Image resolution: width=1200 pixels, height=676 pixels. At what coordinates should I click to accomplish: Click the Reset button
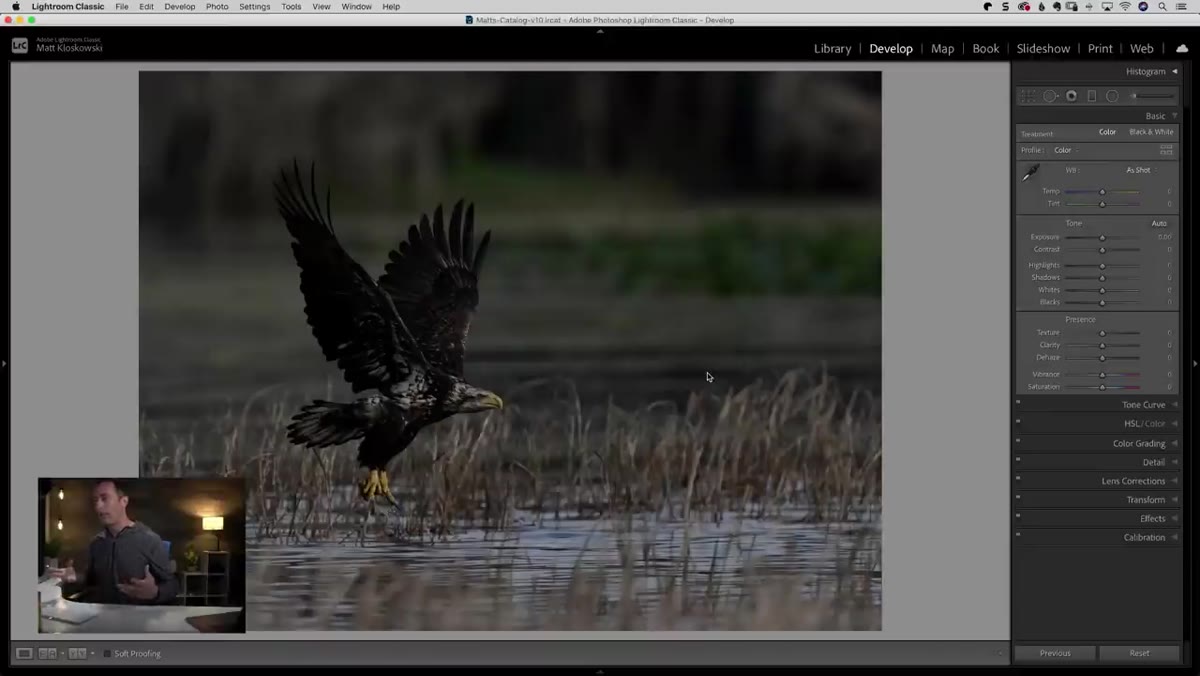point(1139,653)
